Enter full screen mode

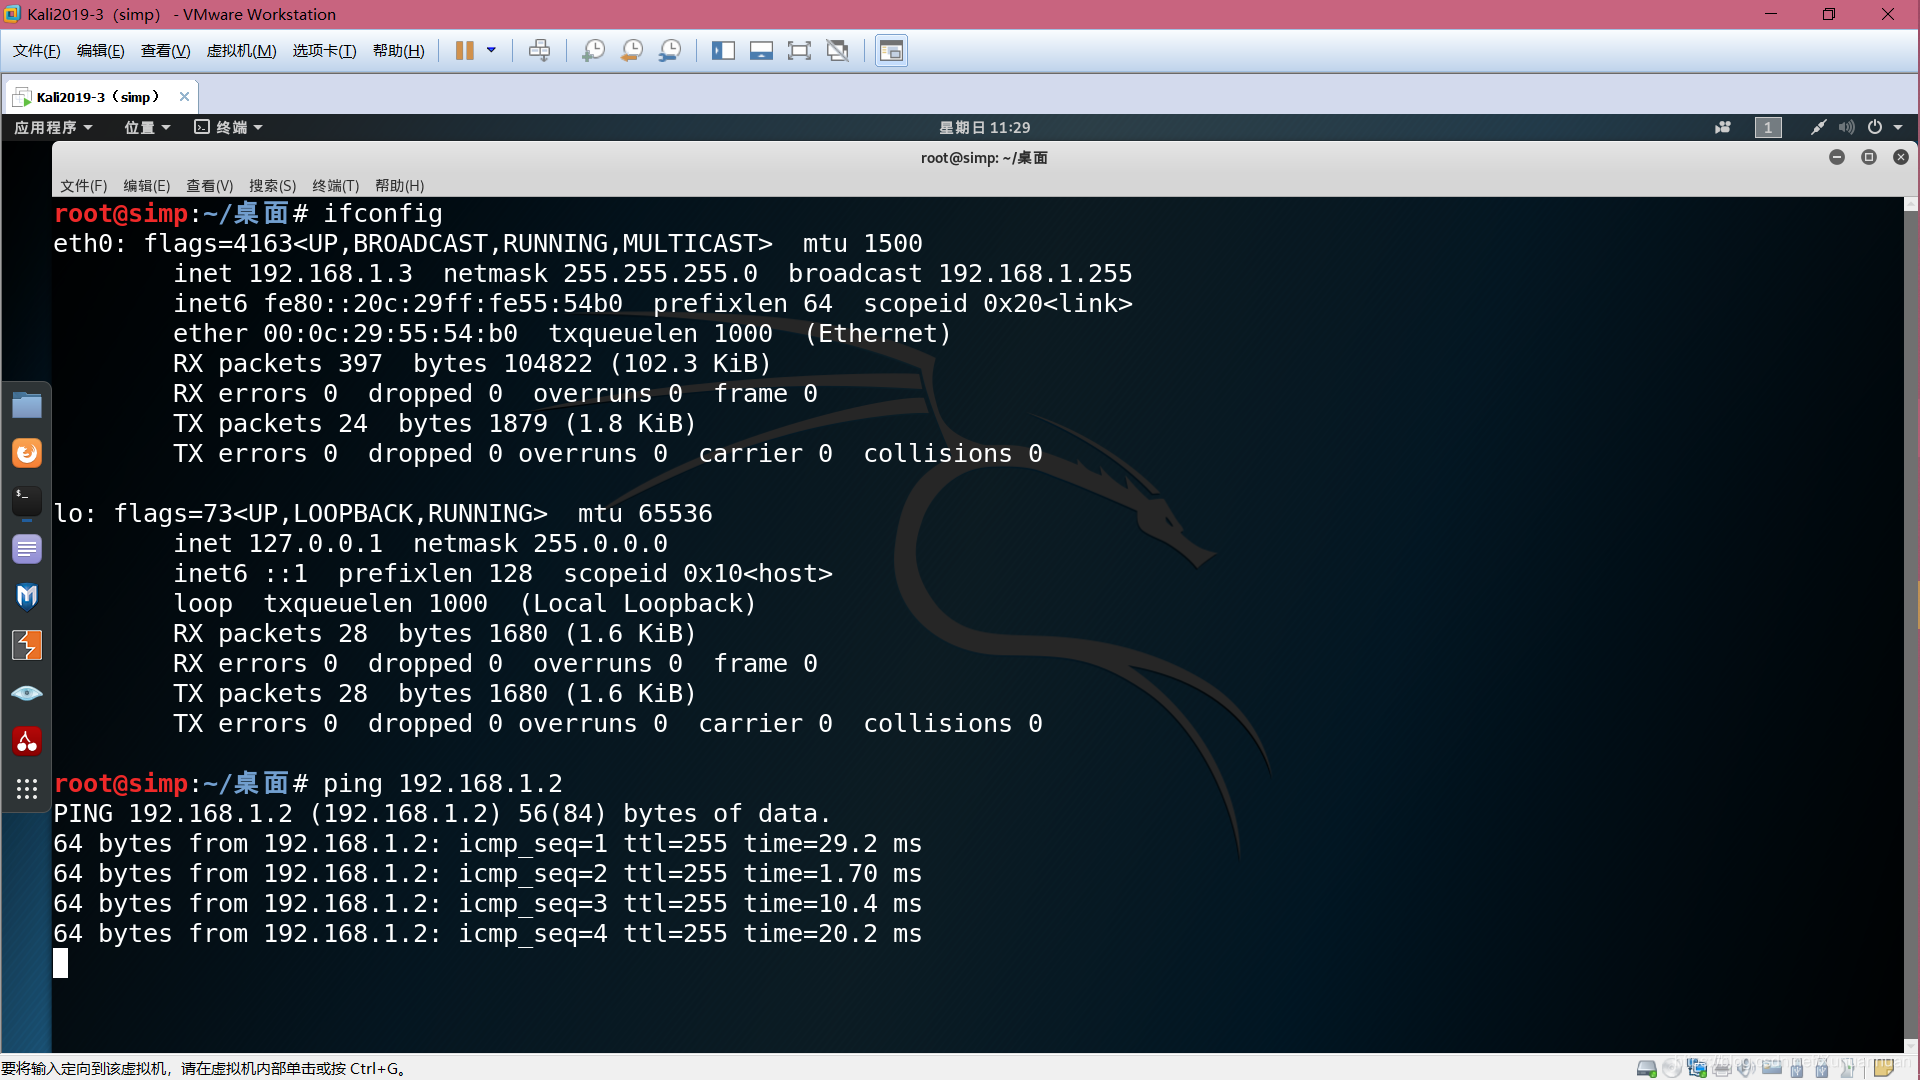[799, 51]
